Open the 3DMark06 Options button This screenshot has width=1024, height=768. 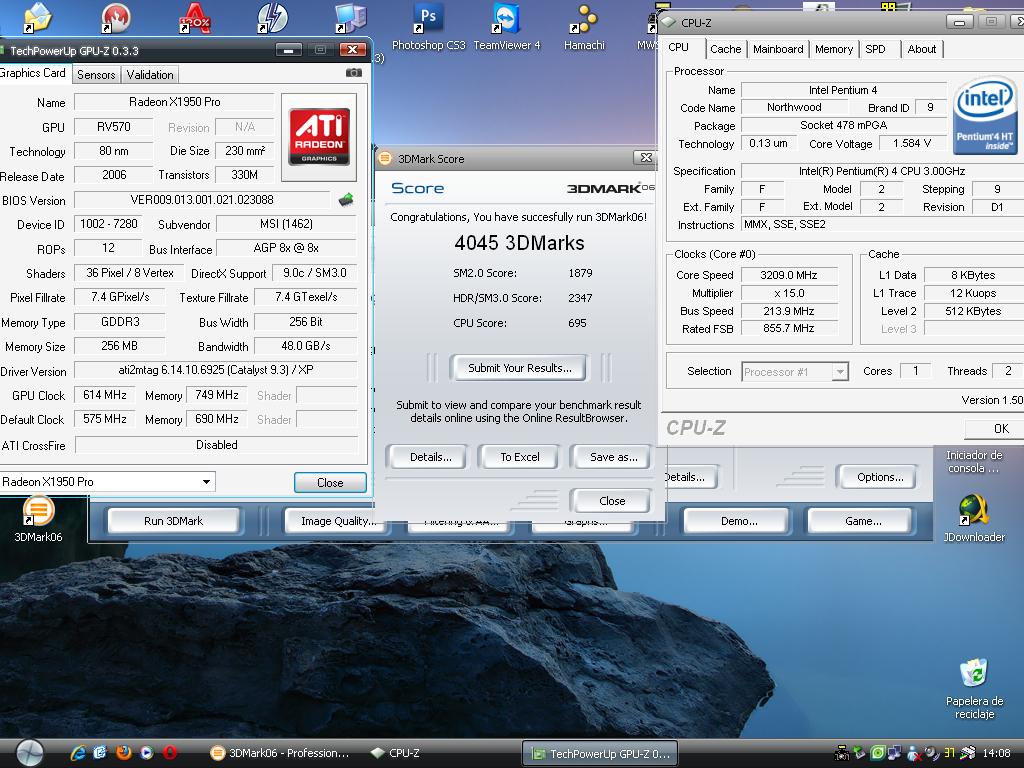880,477
